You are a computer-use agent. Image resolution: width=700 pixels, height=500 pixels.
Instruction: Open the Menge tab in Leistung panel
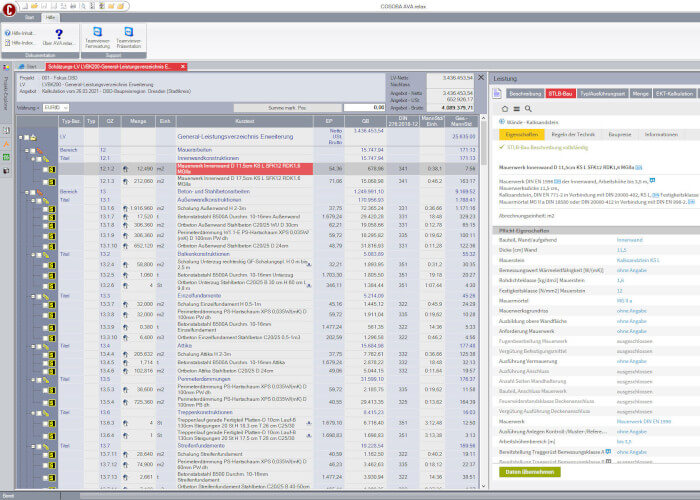(x=640, y=93)
